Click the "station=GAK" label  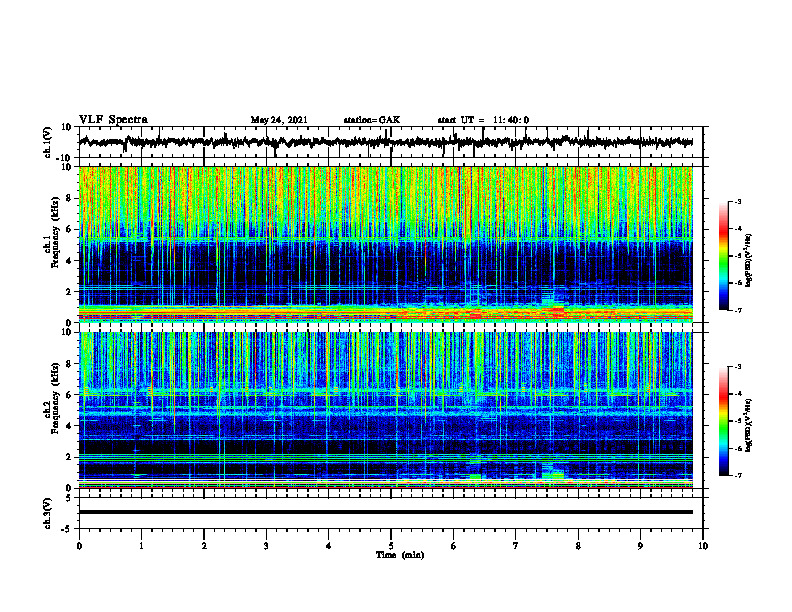pyautogui.click(x=372, y=120)
